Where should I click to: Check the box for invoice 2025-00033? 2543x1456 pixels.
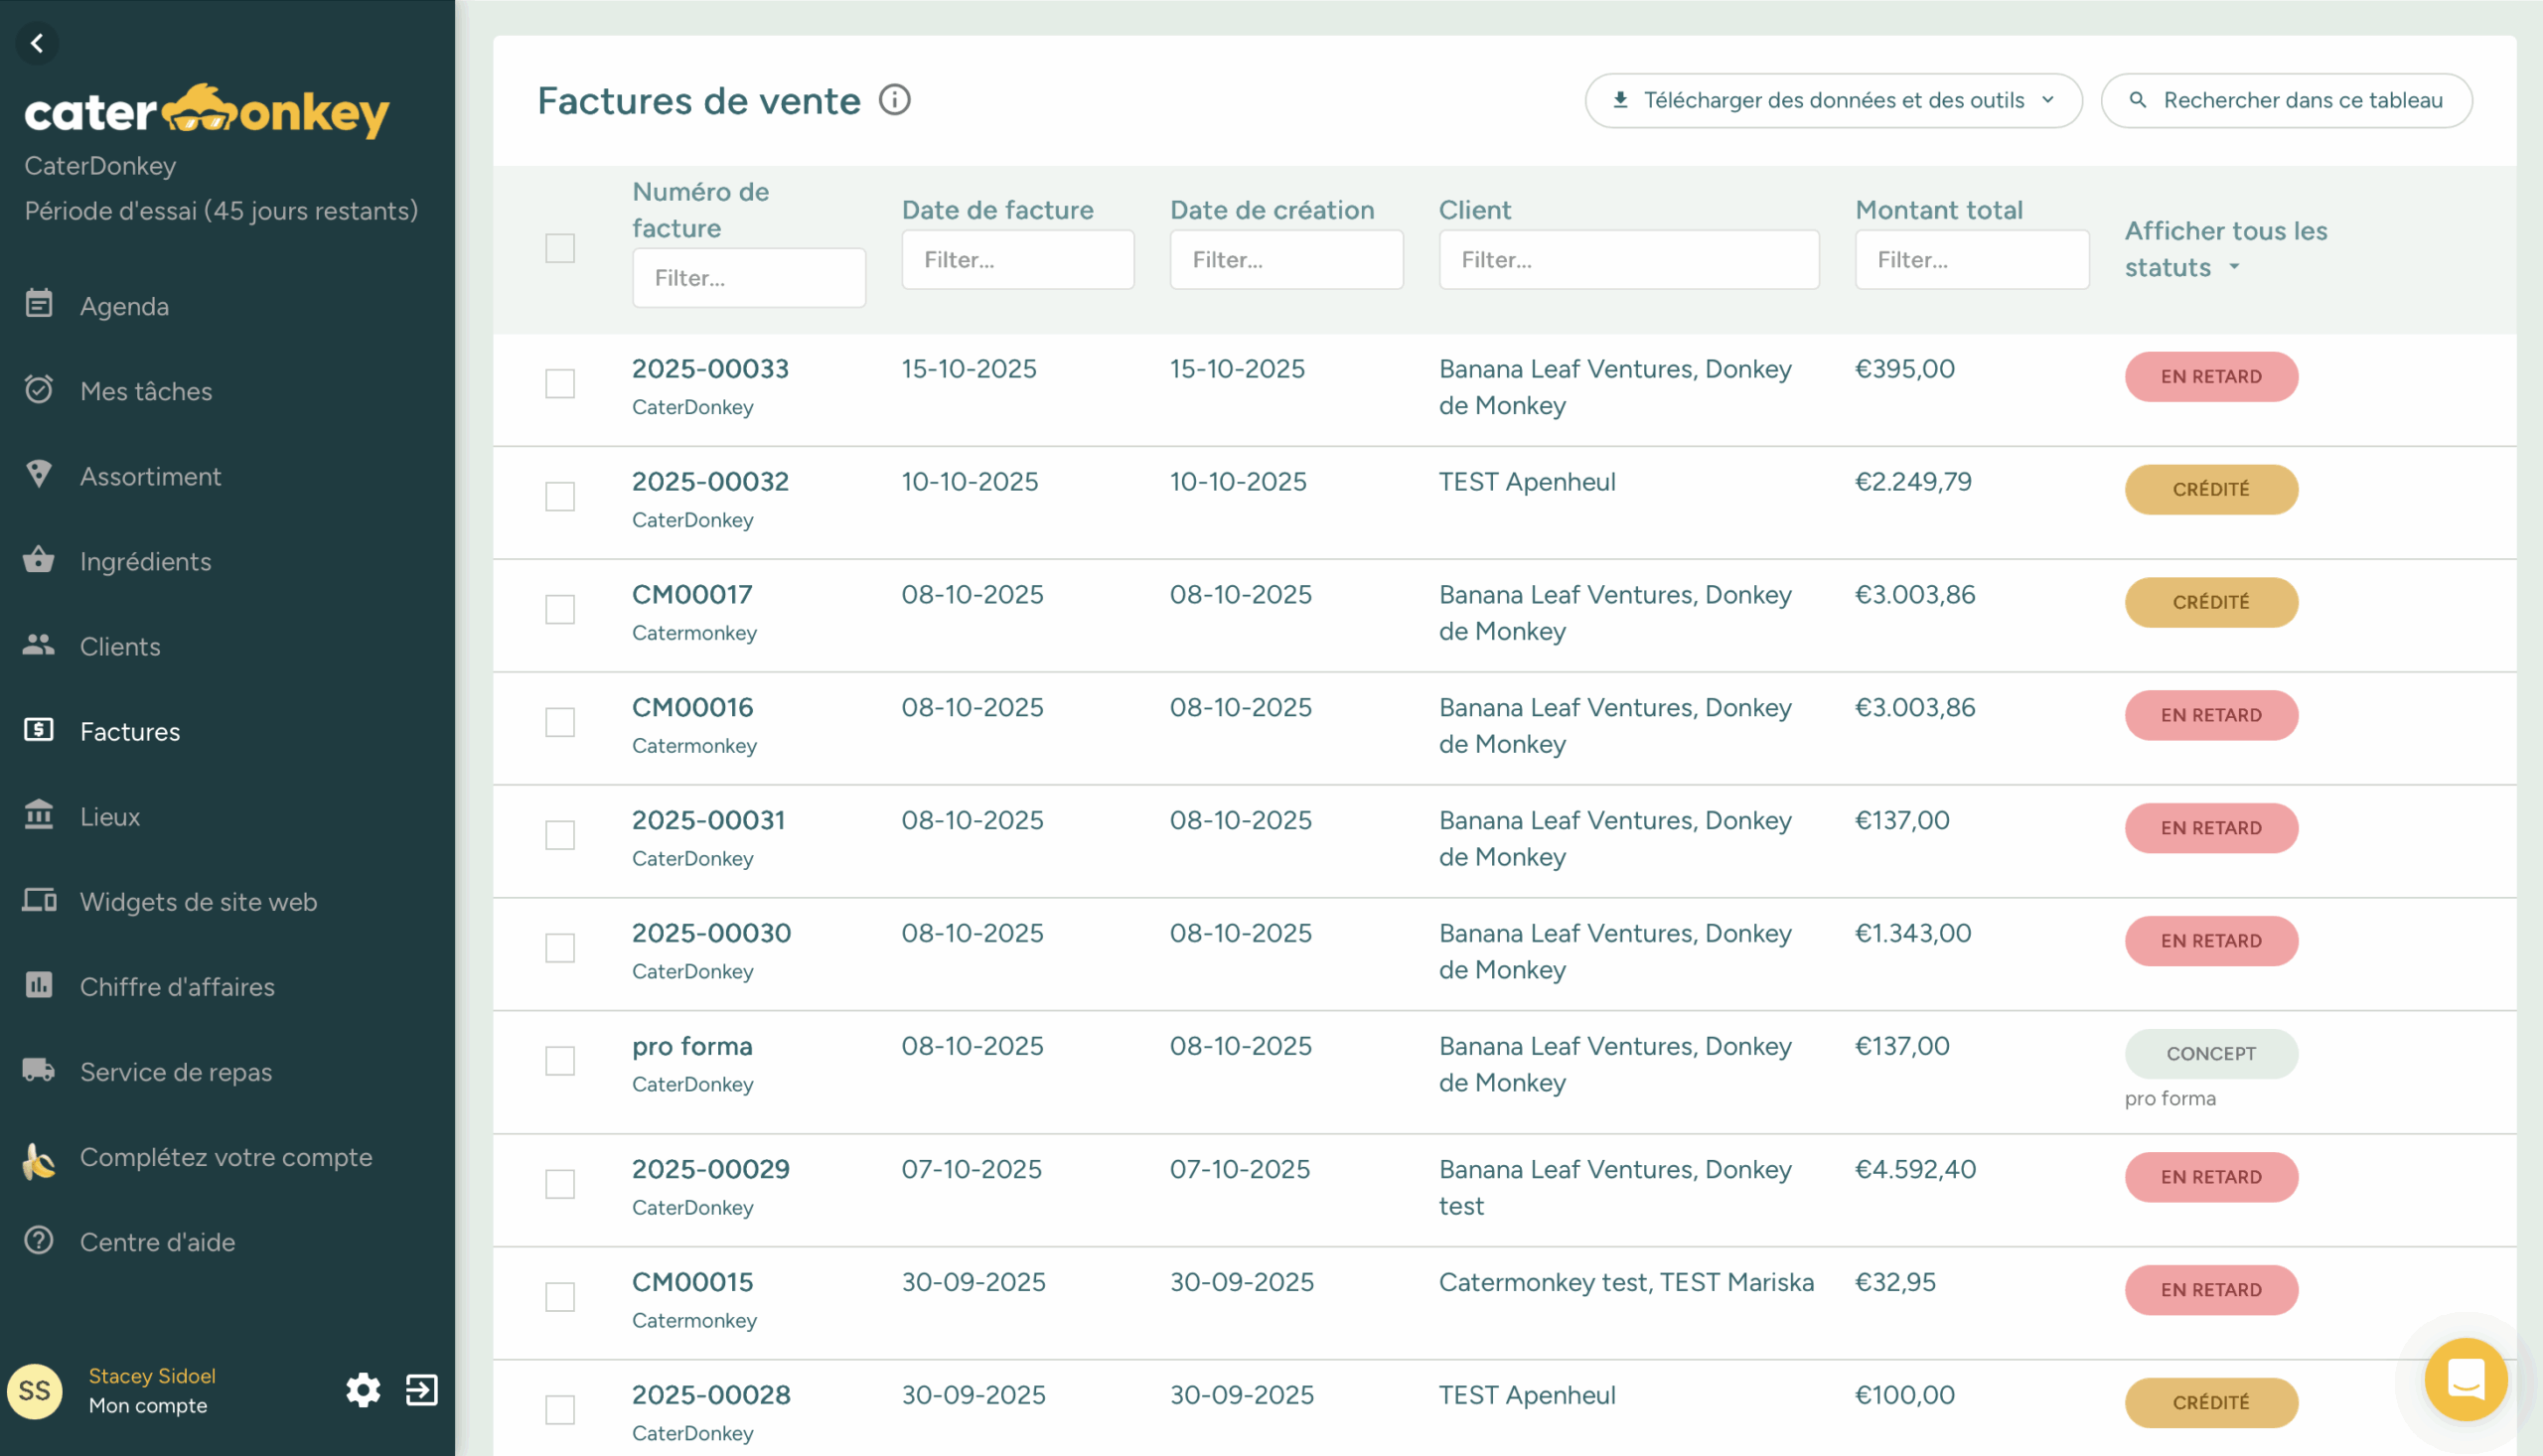point(560,384)
